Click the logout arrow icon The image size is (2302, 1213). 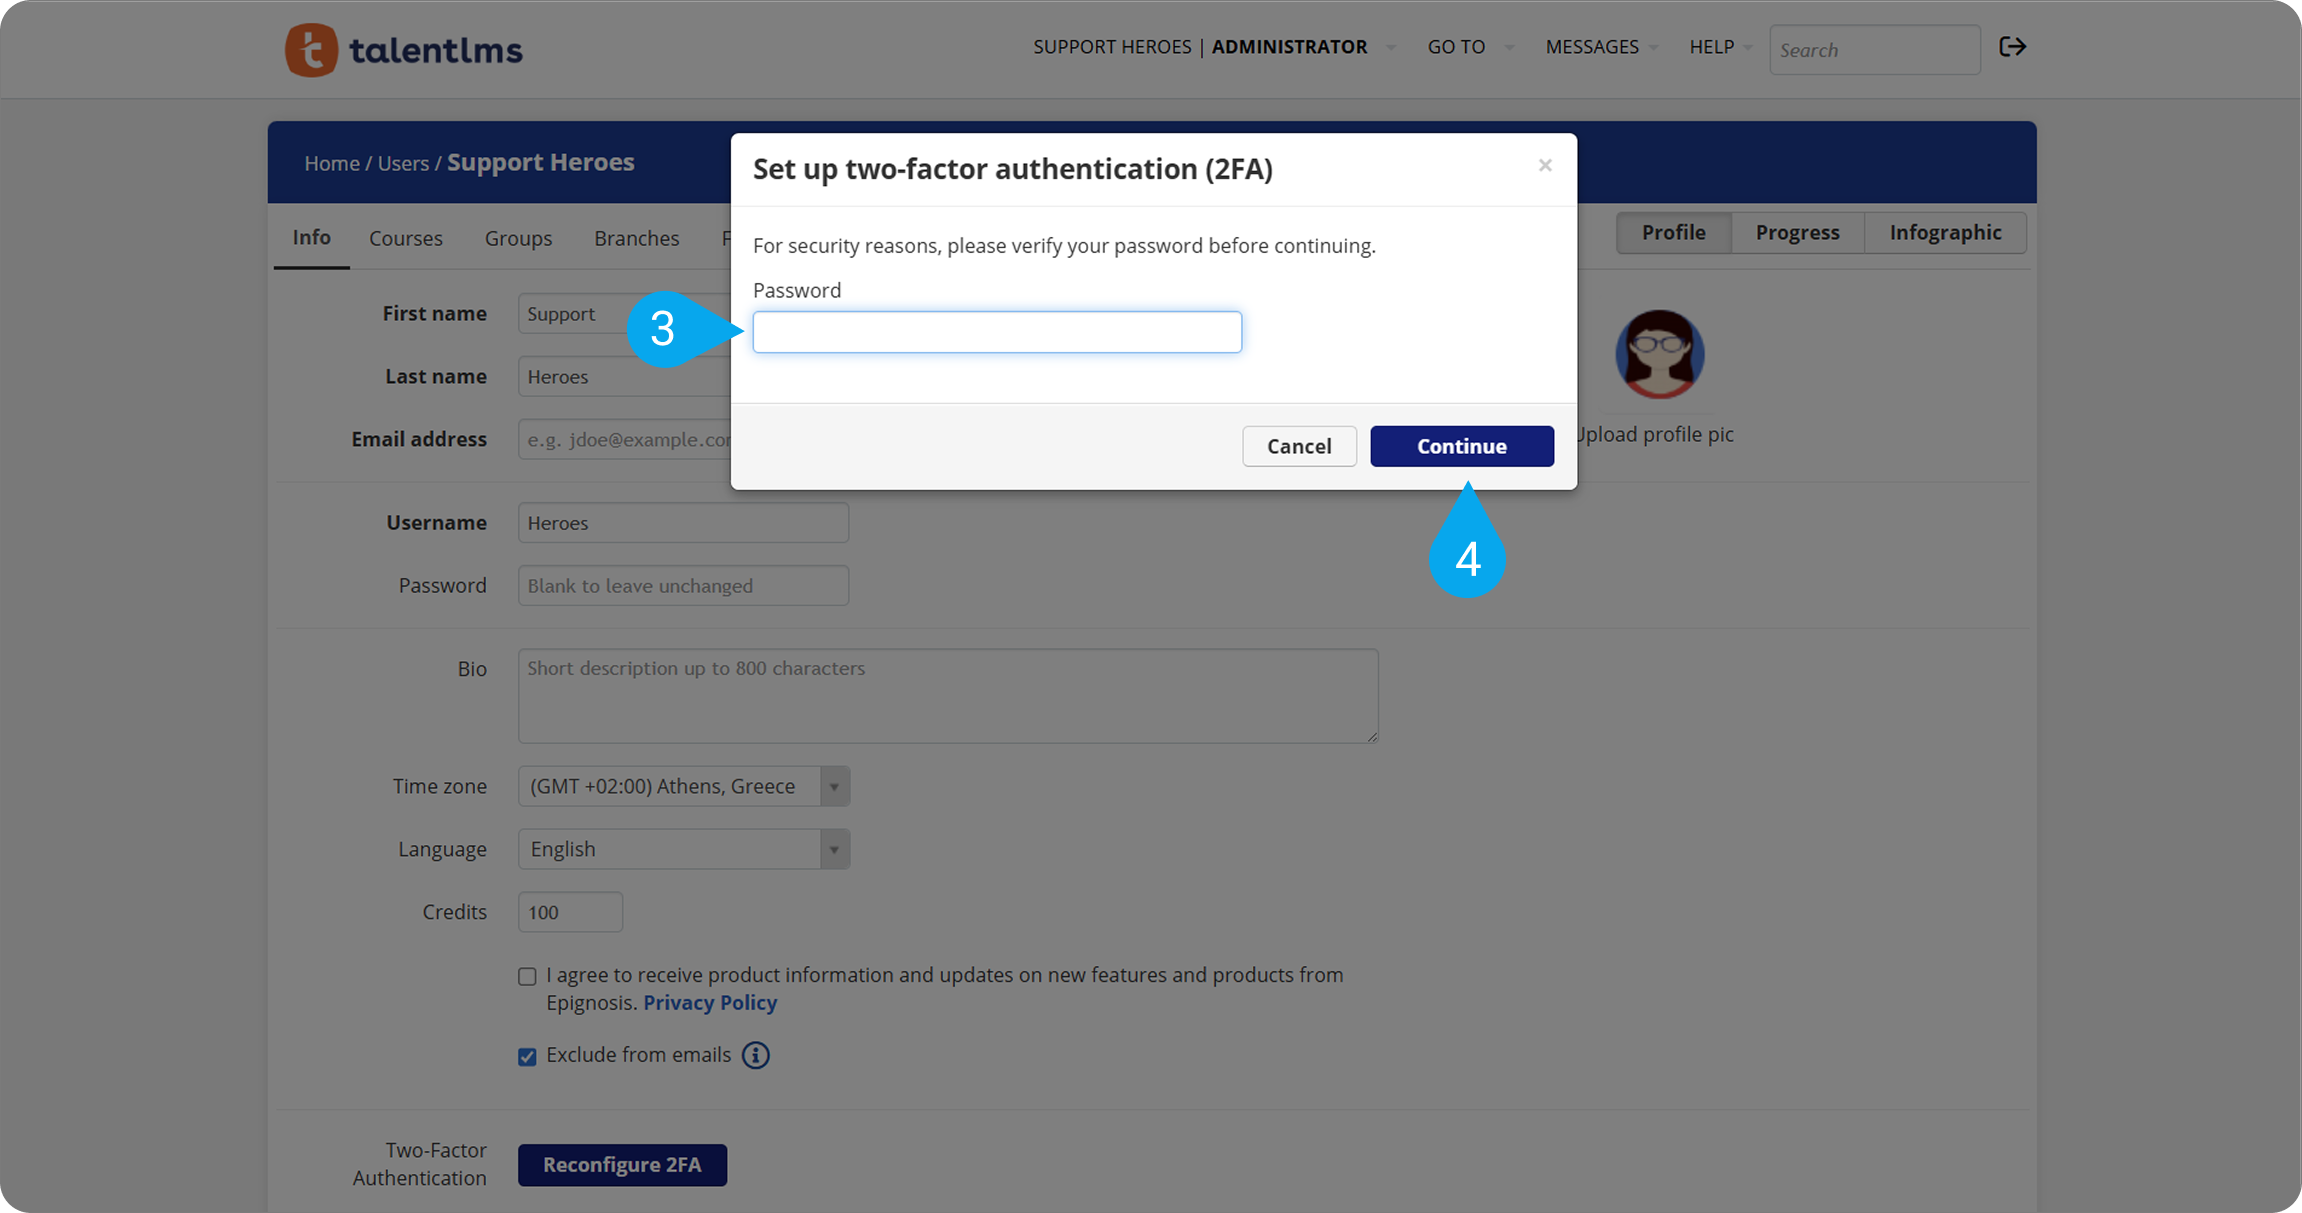[x=2012, y=47]
